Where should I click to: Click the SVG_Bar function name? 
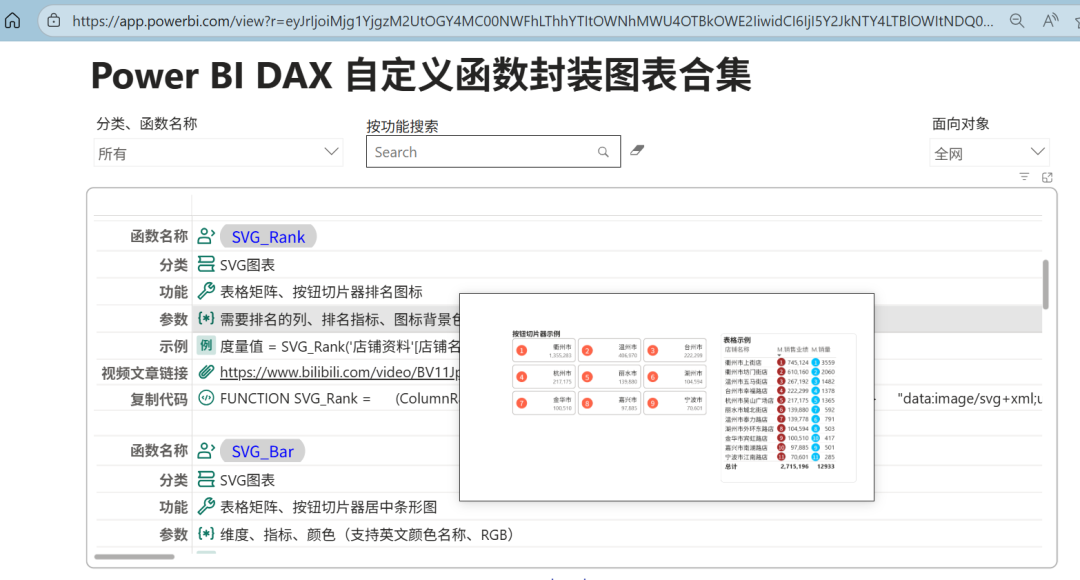[262, 451]
